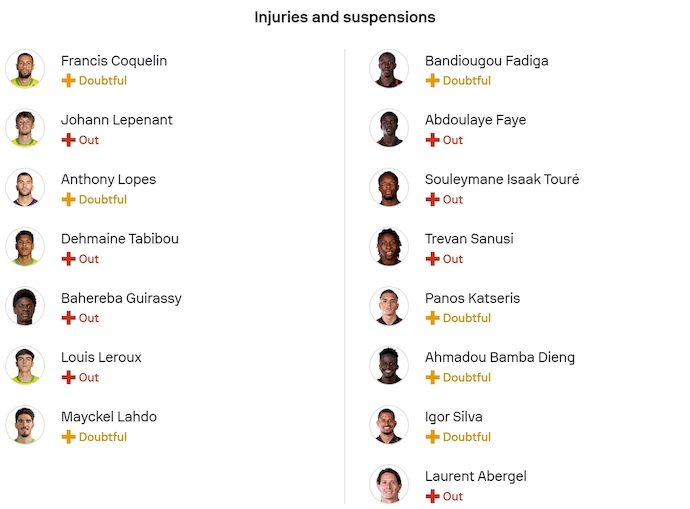Click Igor Silva's player photo

[389, 425]
